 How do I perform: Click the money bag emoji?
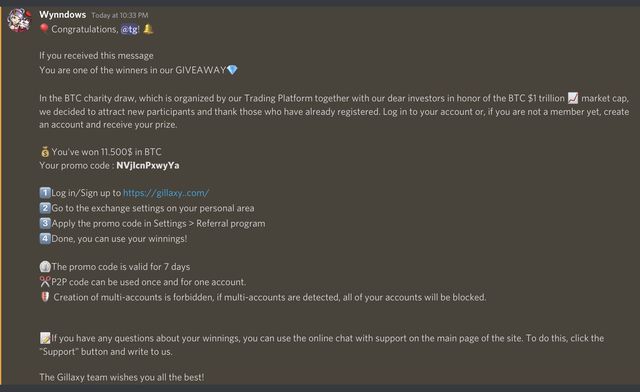(x=44, y=152)
